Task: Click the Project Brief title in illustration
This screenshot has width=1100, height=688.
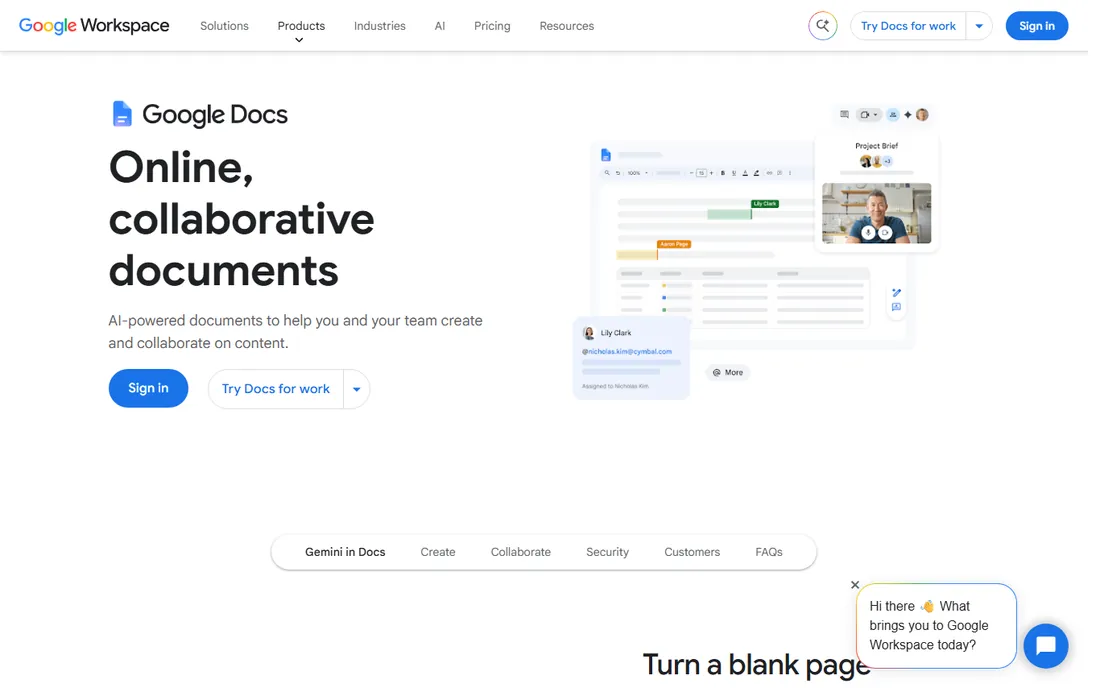Action: coord(876,146)
